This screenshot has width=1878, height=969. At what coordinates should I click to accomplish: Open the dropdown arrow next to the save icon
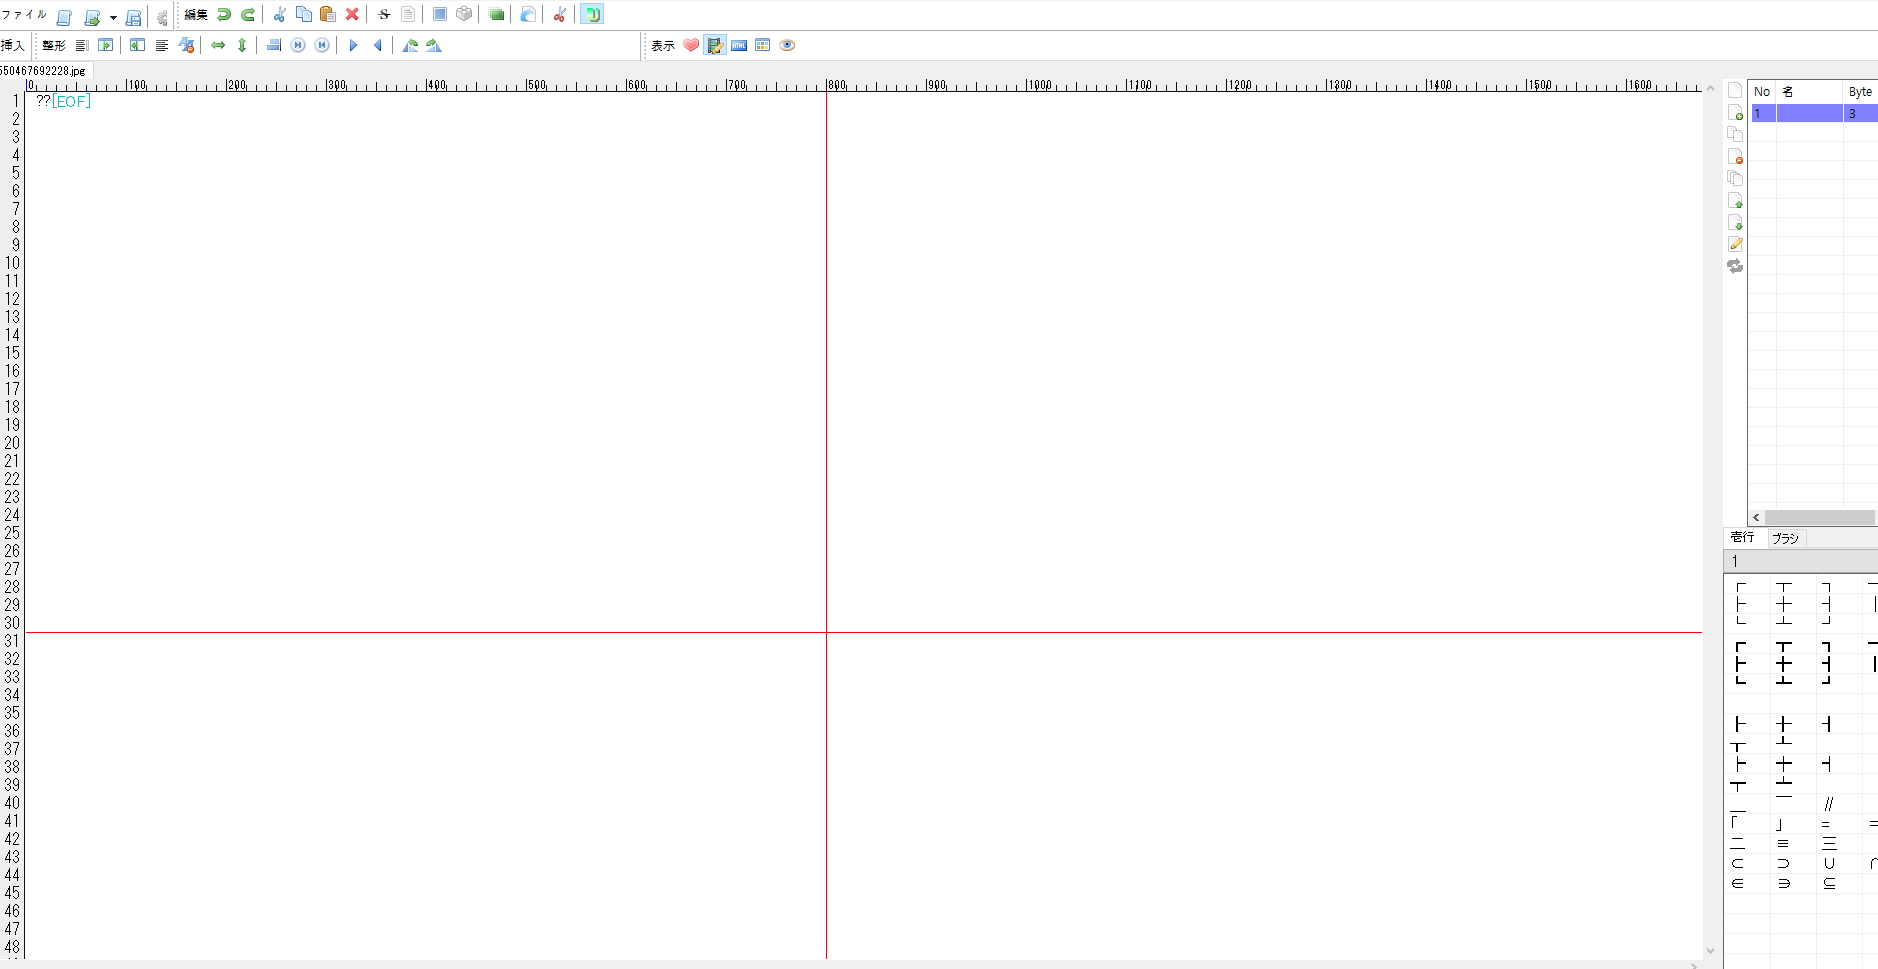113,17
